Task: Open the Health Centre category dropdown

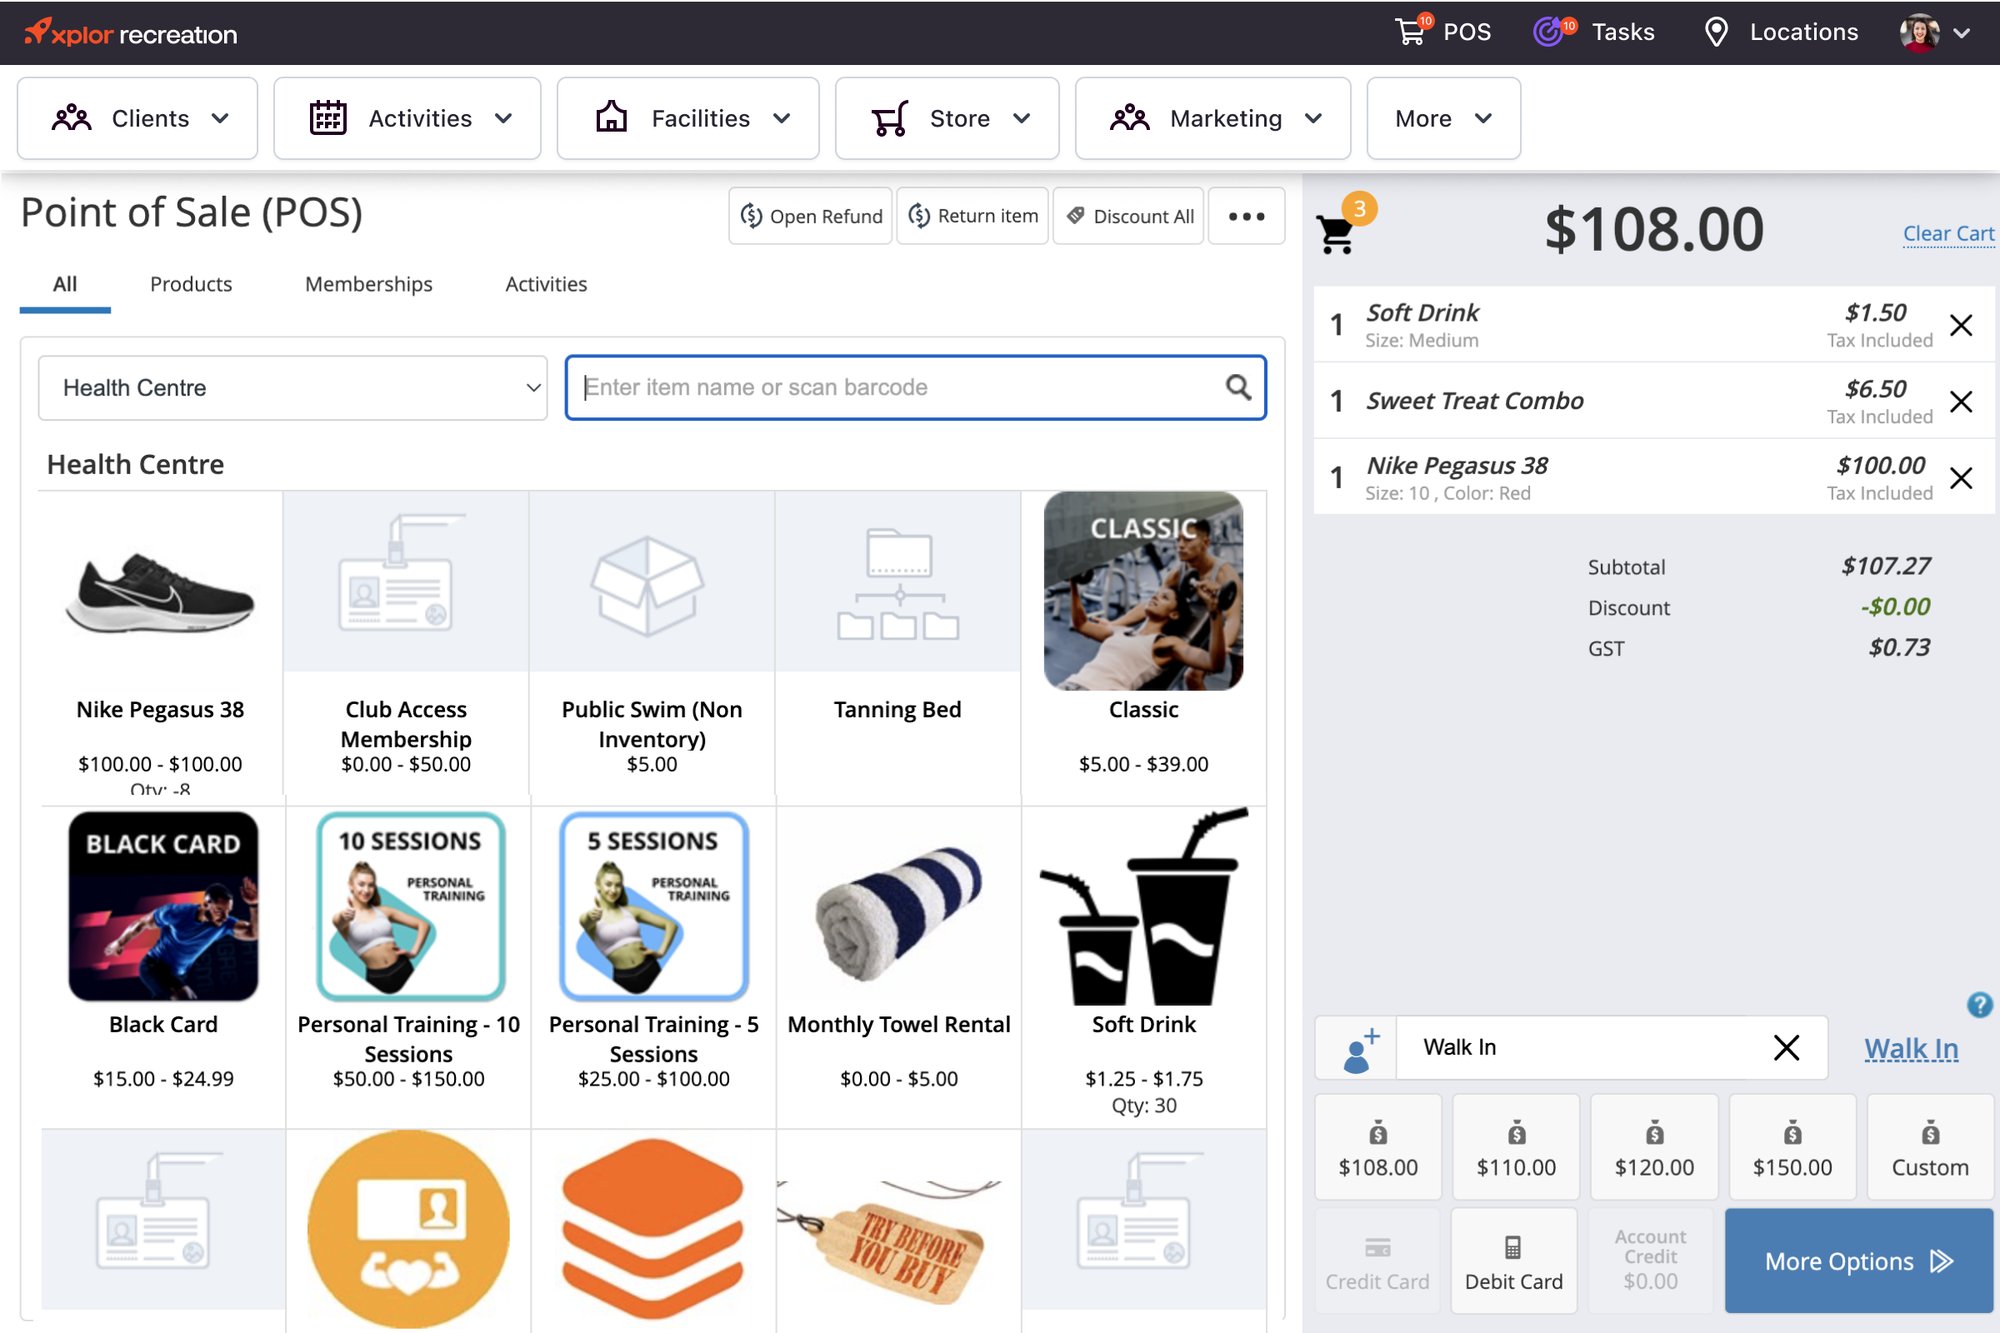Action: pos(293,388)
